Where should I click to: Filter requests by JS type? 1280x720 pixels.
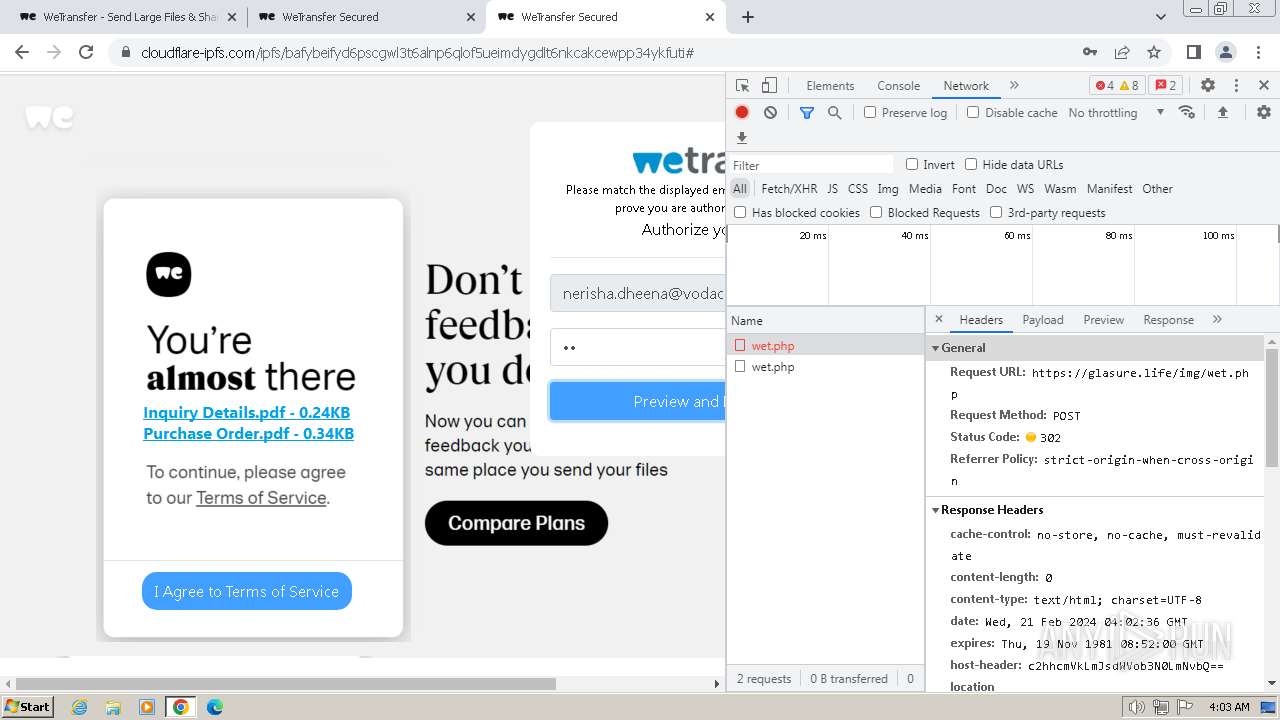tap(832, 188)
